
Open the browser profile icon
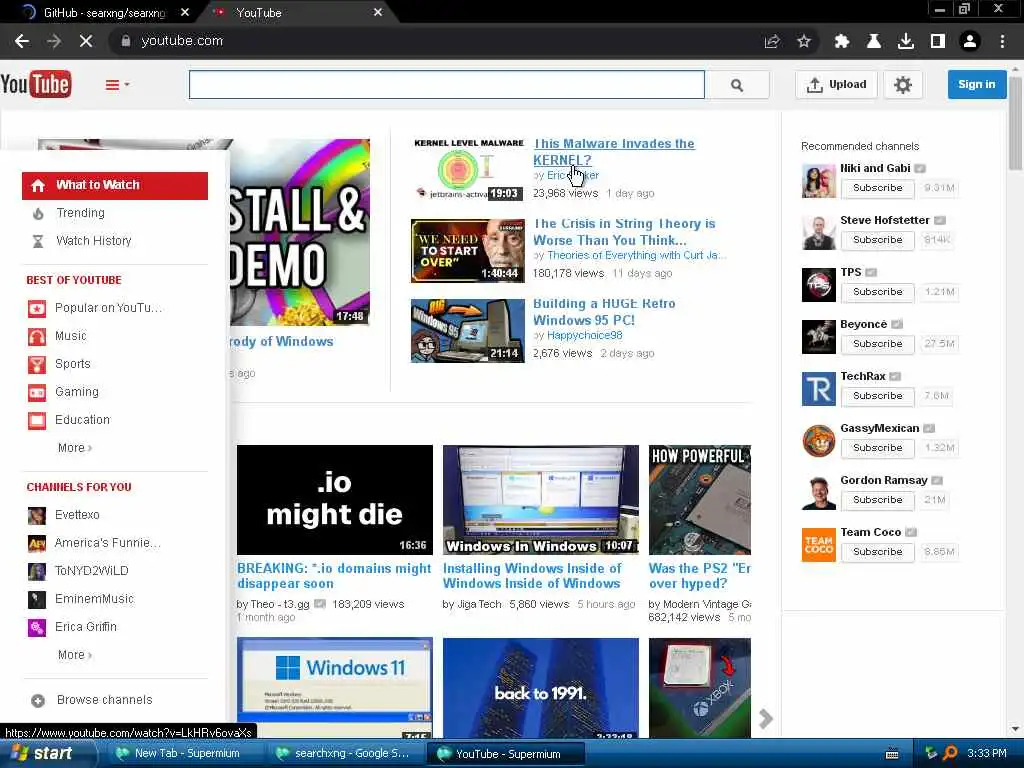970,41
